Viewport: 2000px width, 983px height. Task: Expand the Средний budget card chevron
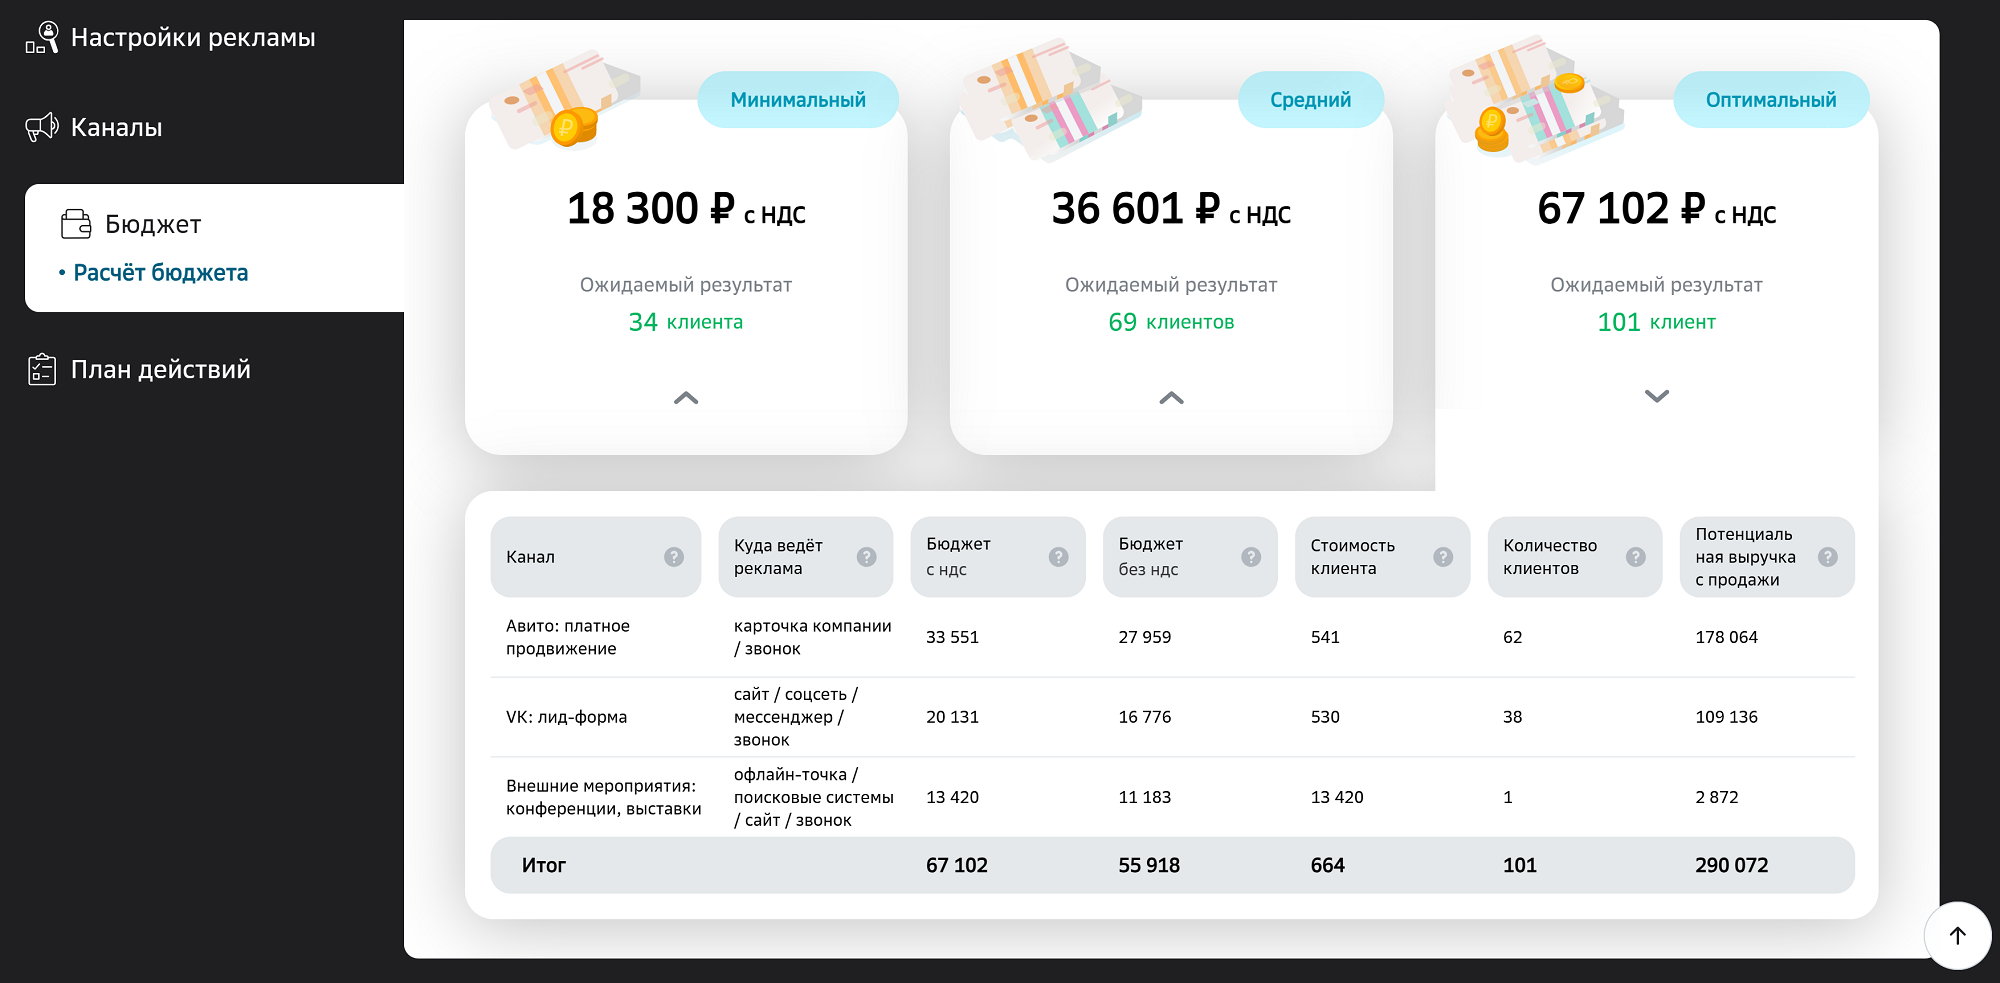(1171, 398)
